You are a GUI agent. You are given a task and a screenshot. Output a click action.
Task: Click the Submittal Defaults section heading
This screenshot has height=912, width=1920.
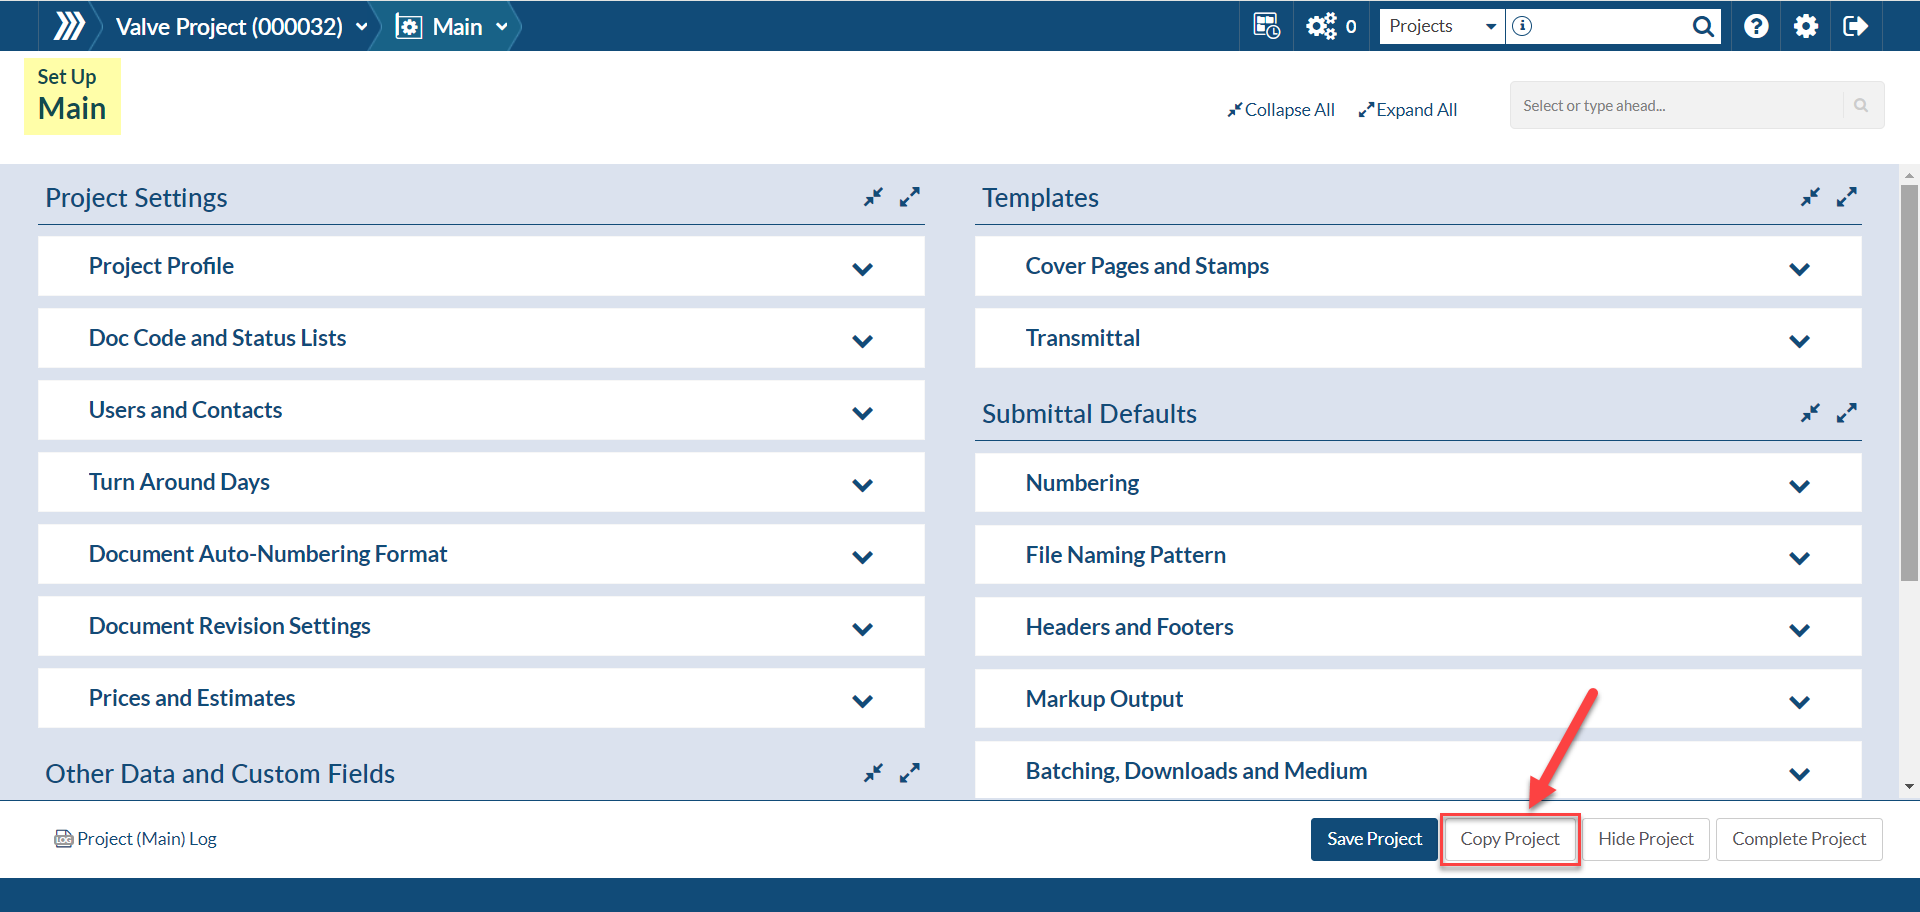tap(1089, 414)
